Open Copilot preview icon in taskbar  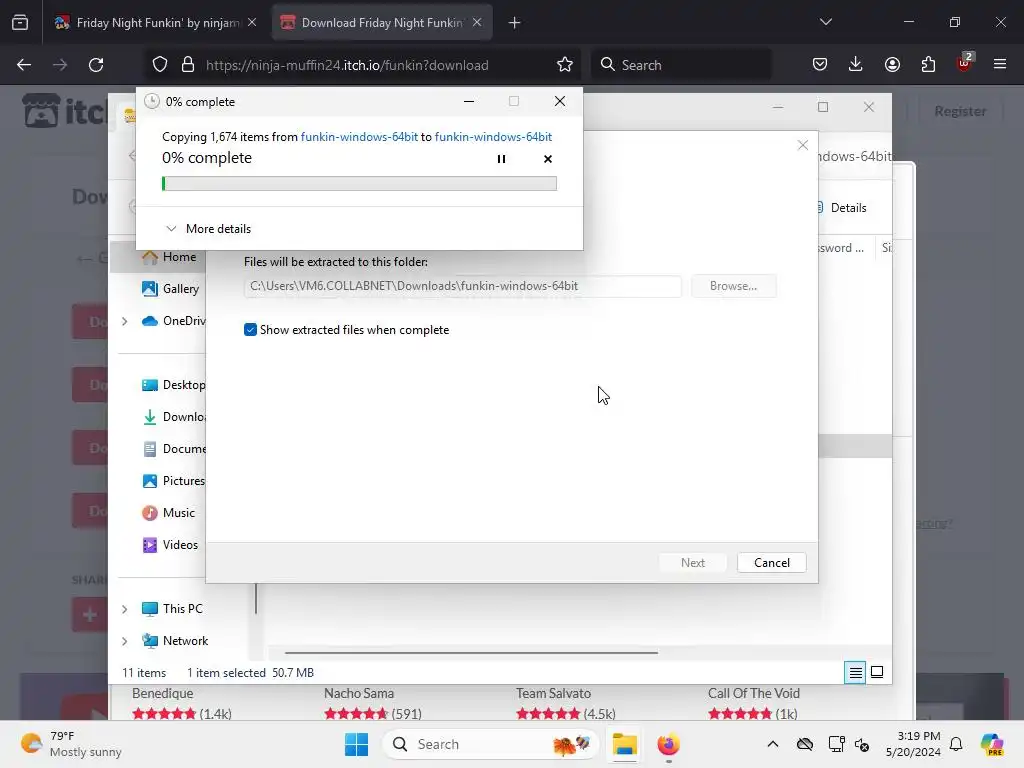(992, 744)
